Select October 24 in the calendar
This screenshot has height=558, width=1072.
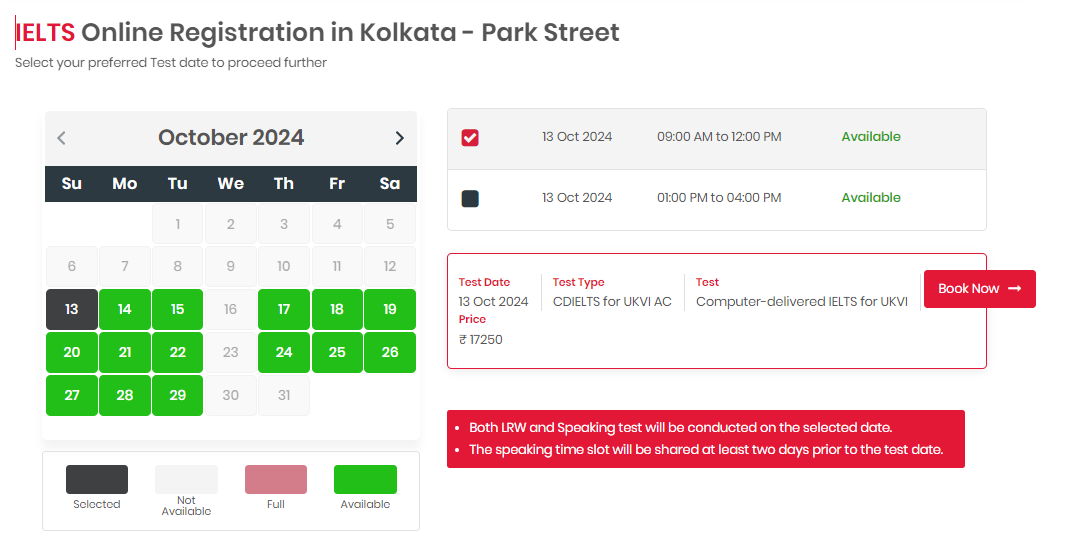pyautogui.click(x=284, y=352)
